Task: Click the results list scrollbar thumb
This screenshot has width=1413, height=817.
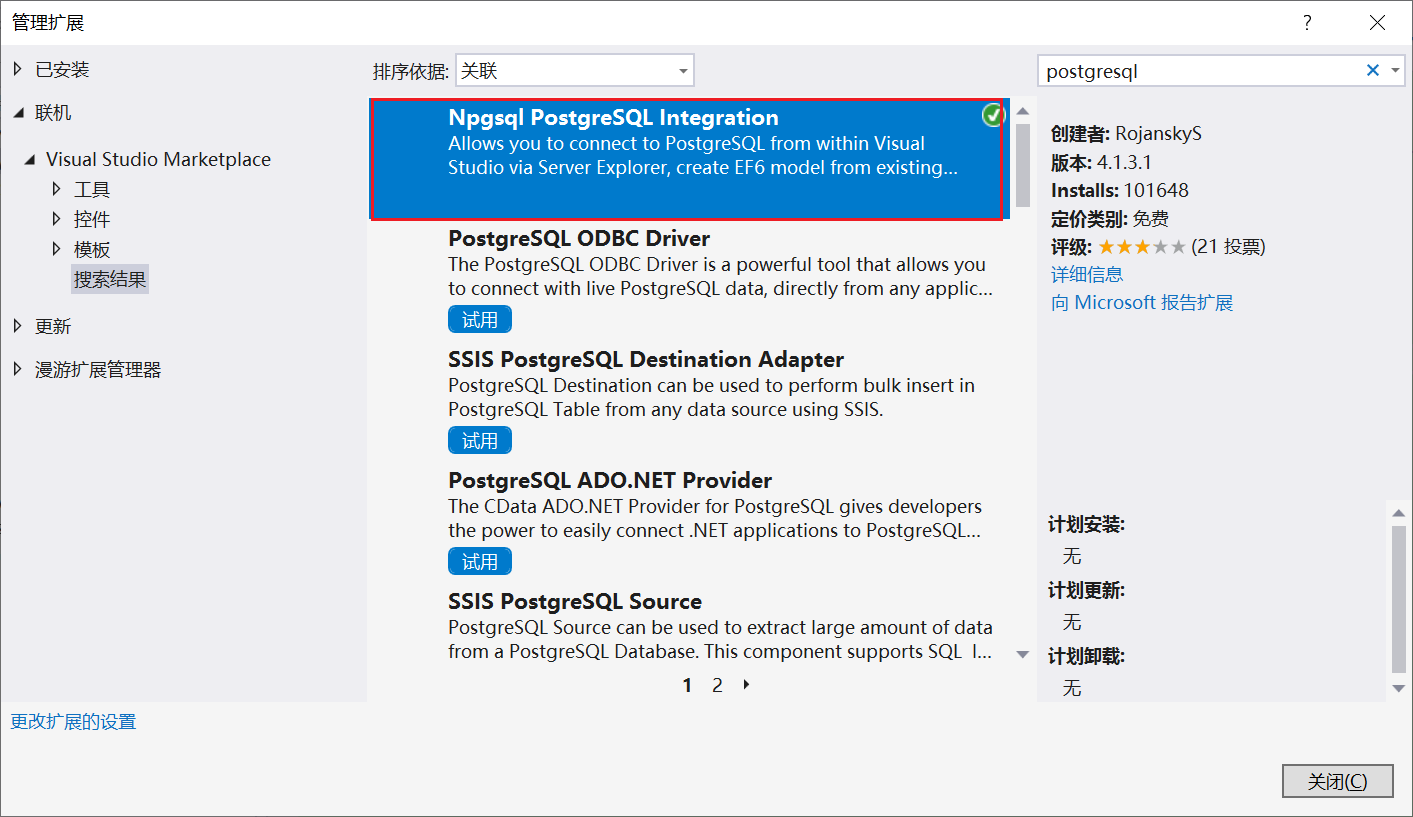Action: [1022, 165]
